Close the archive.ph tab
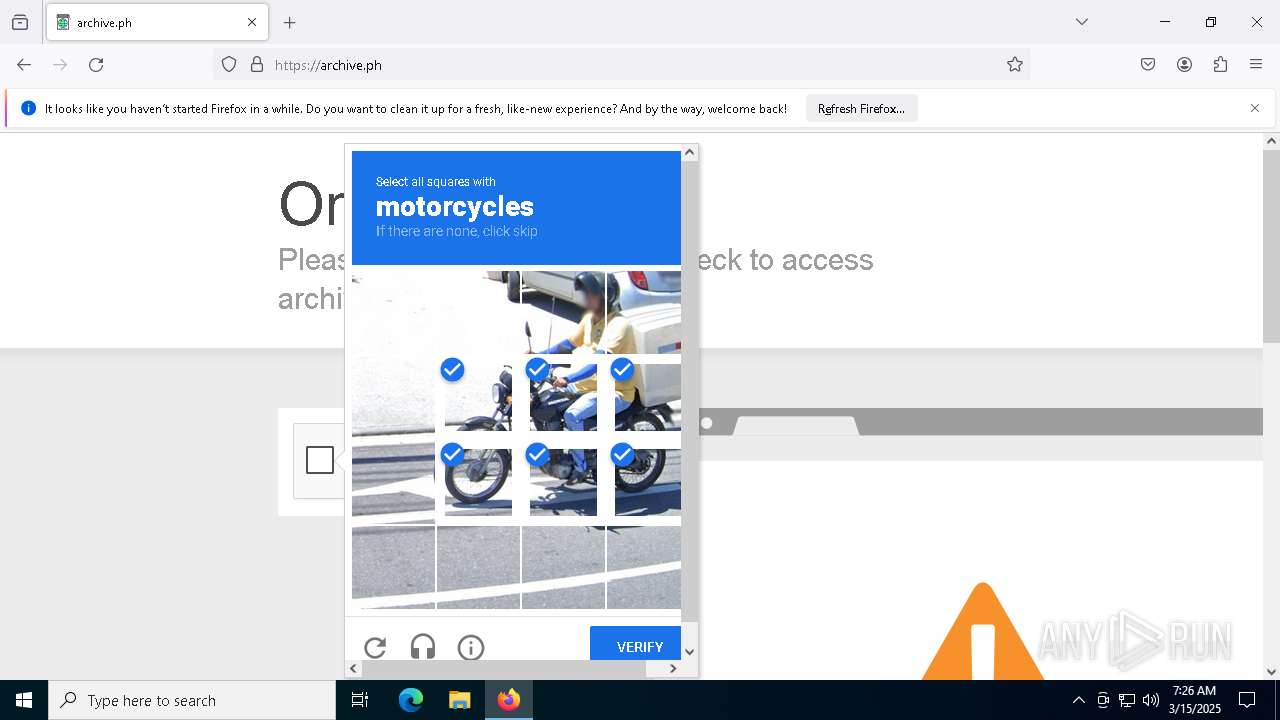 click(x=252, y=22)
